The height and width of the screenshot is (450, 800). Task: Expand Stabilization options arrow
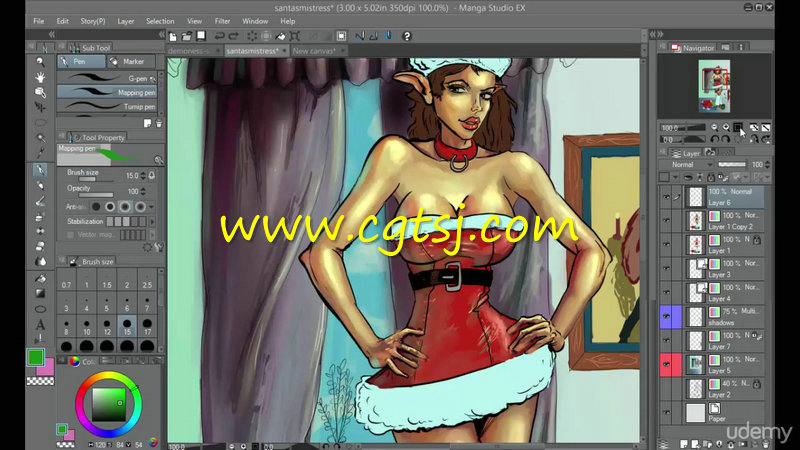coord(152,222)
